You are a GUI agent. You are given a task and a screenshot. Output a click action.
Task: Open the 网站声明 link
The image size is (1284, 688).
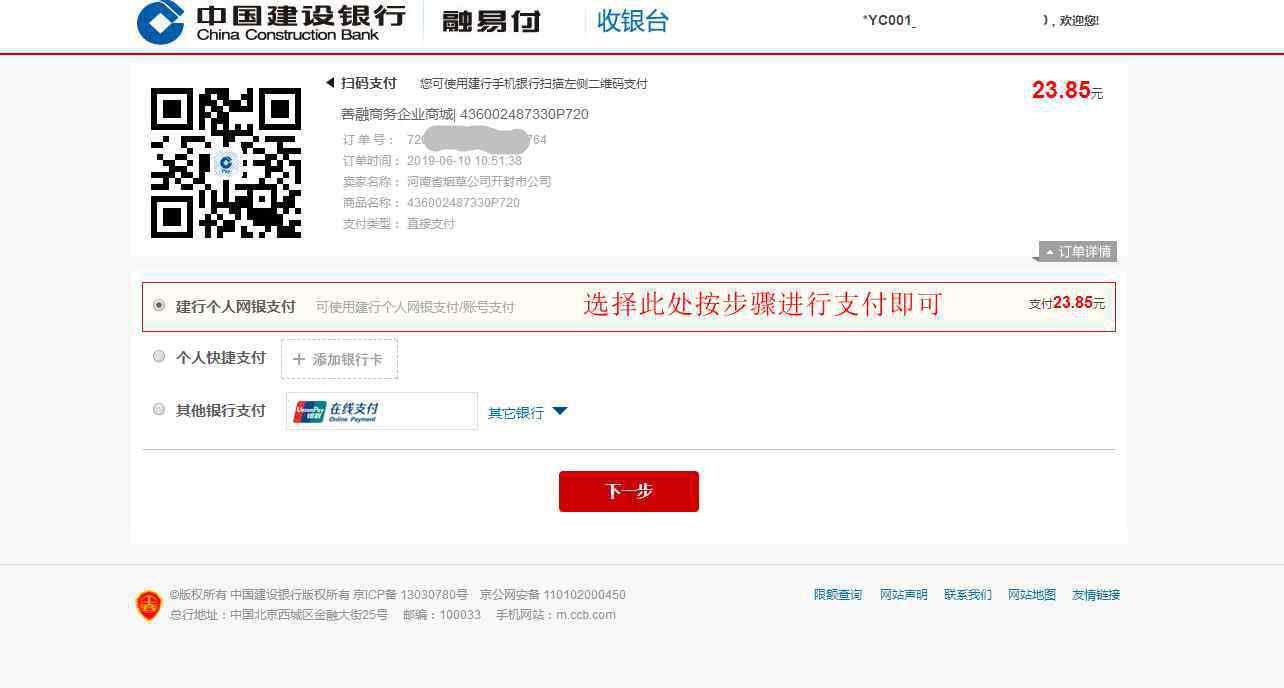coord(904,595)
